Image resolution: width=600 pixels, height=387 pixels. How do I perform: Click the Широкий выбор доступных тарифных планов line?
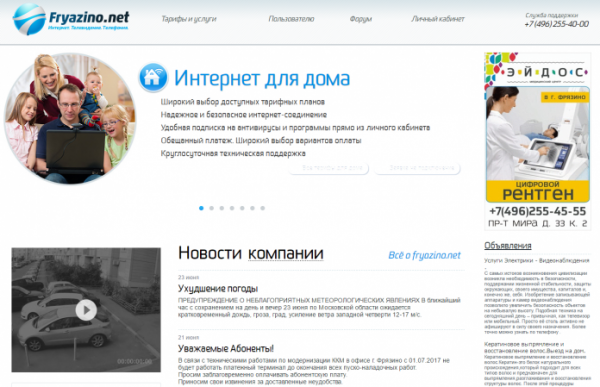pyautogui.click(x=243, y=102)
